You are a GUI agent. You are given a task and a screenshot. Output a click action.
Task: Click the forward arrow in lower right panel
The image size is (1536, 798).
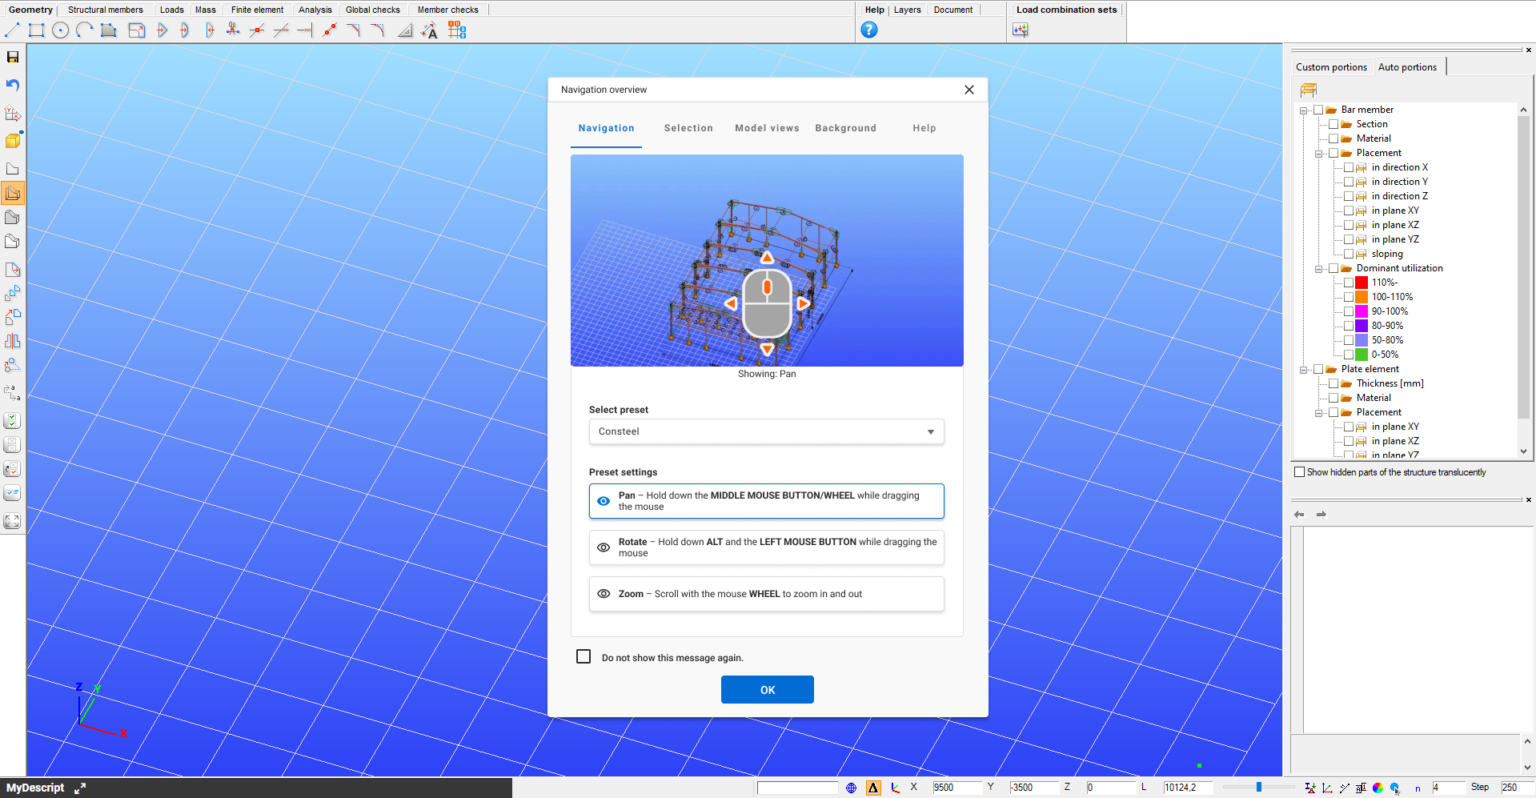point(1321,514)
